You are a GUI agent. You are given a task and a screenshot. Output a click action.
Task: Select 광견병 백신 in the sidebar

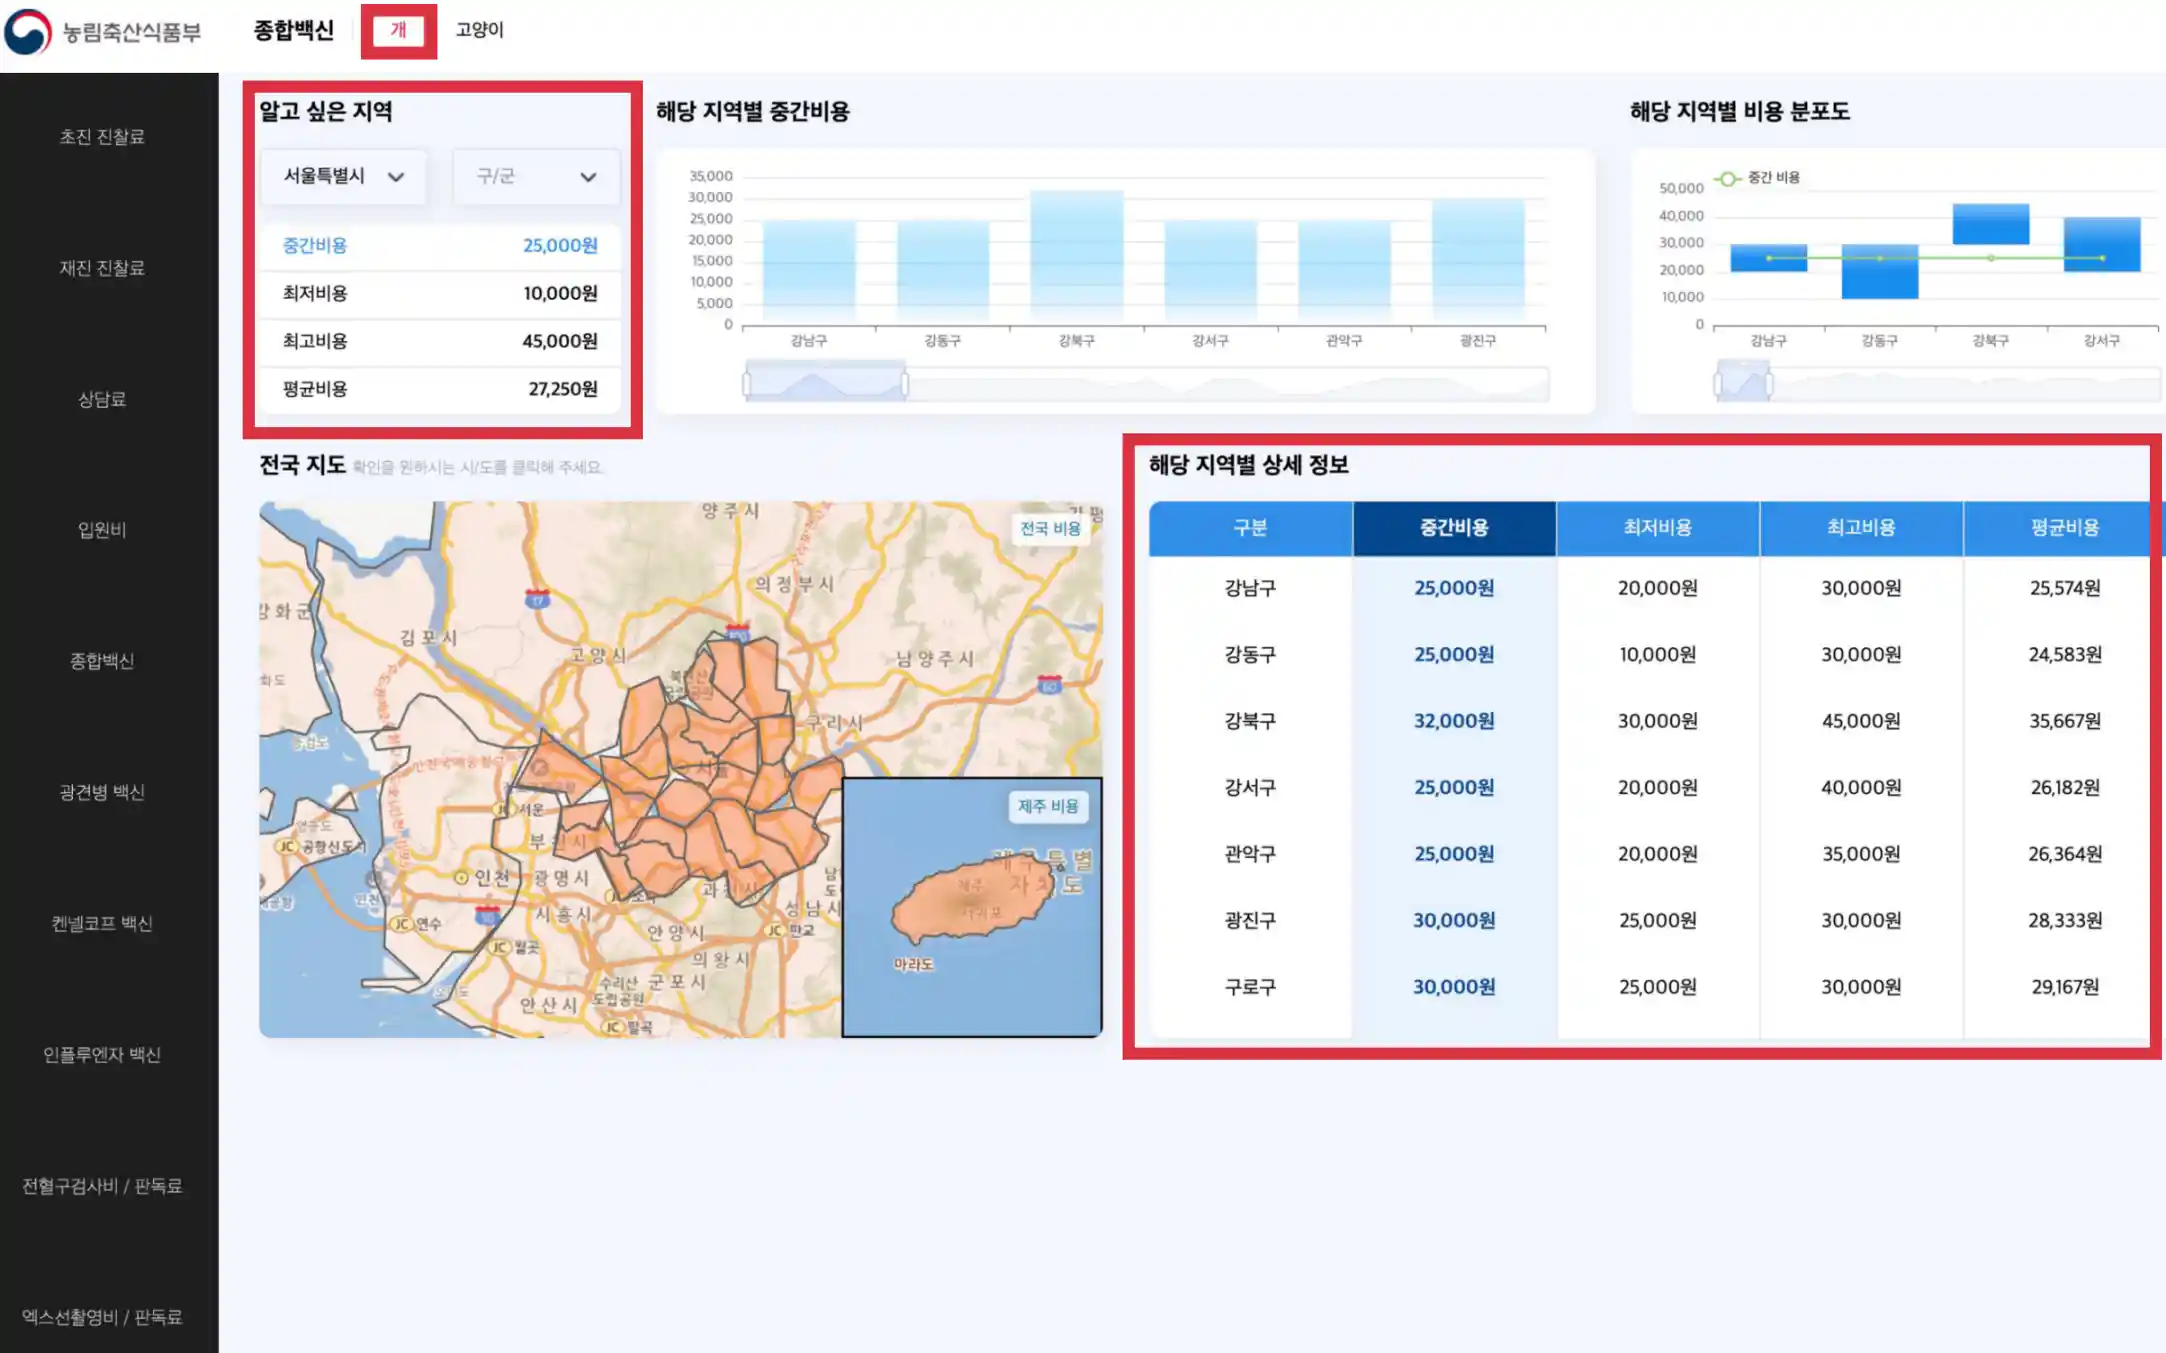click(102, 792)
